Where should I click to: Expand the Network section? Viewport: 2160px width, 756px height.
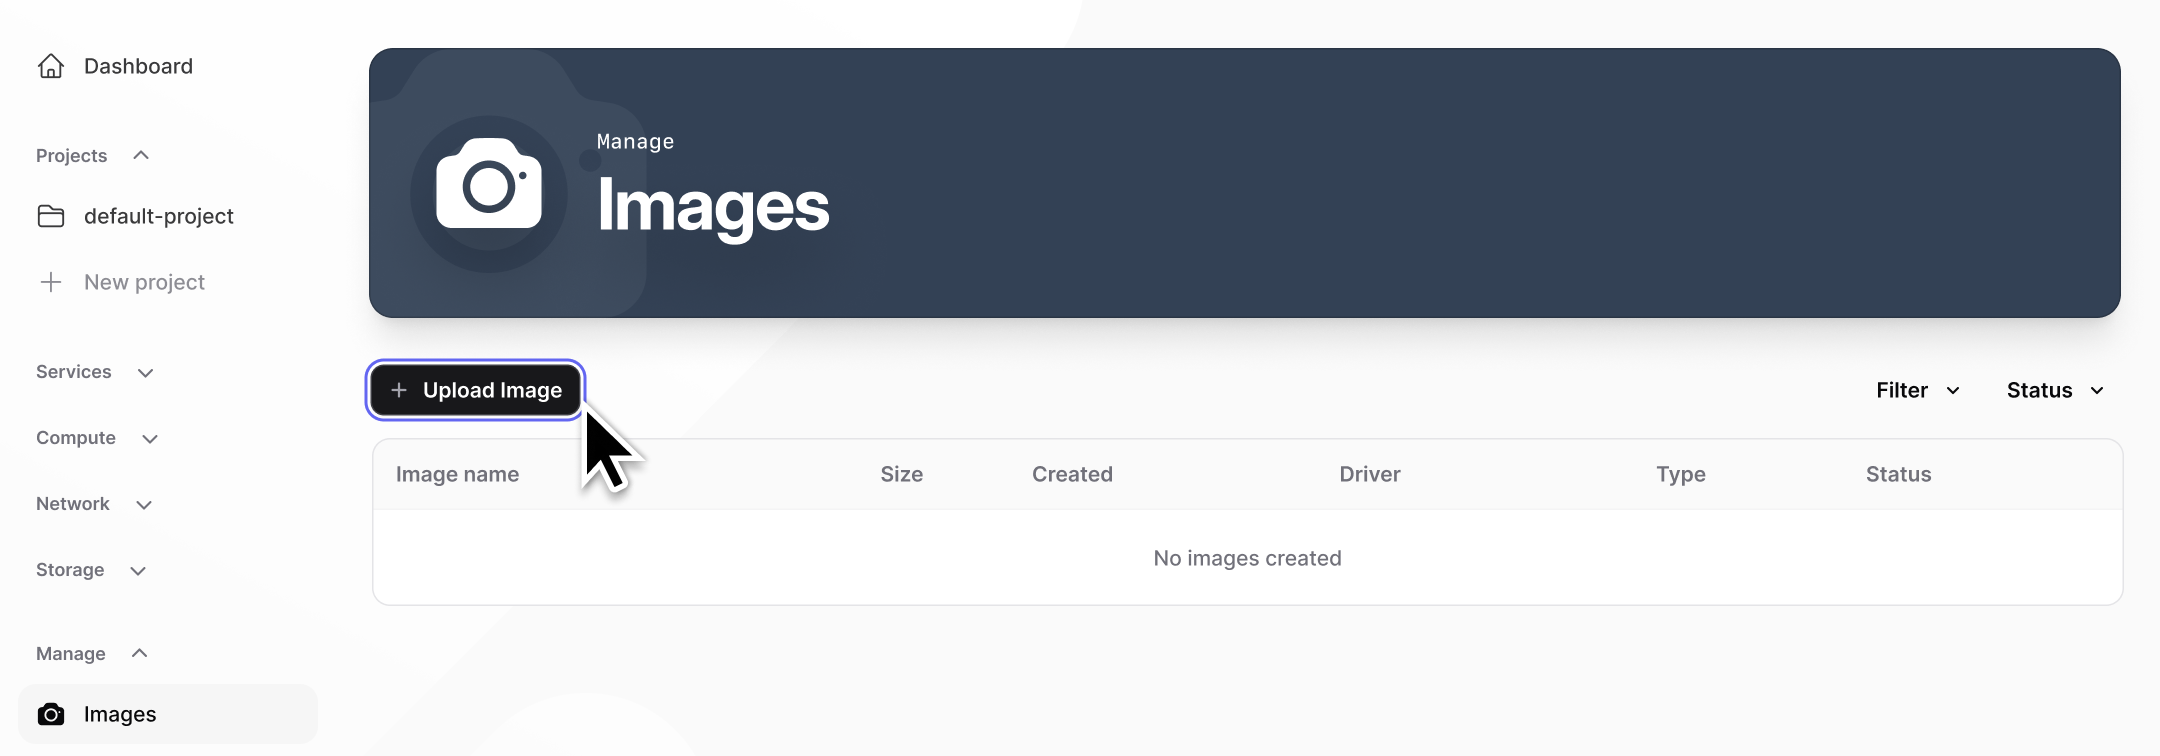[x=144, y=505]
